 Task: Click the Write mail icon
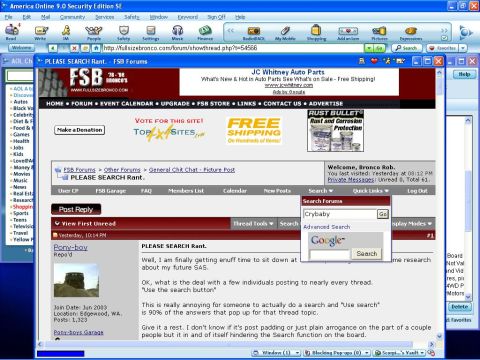41,33
